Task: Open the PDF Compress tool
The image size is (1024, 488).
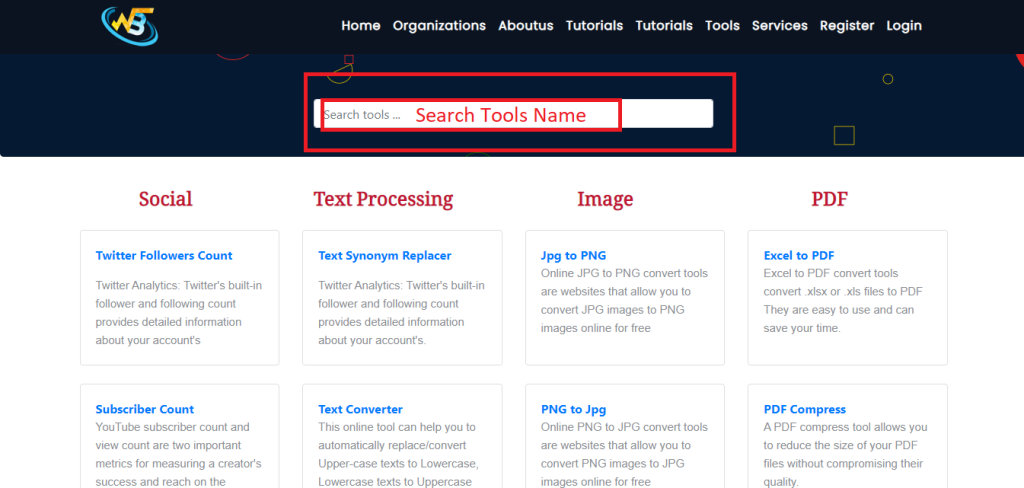Action: point(805,410)
